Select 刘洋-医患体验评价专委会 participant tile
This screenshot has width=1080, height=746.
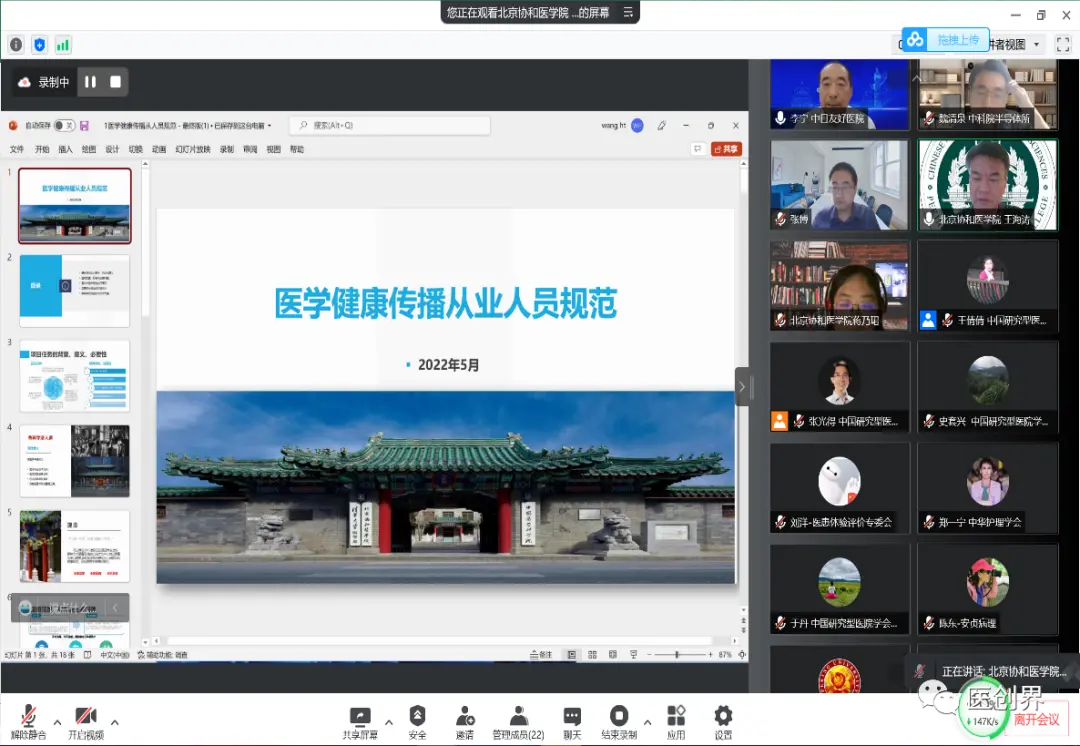click(x=840, y=488)
